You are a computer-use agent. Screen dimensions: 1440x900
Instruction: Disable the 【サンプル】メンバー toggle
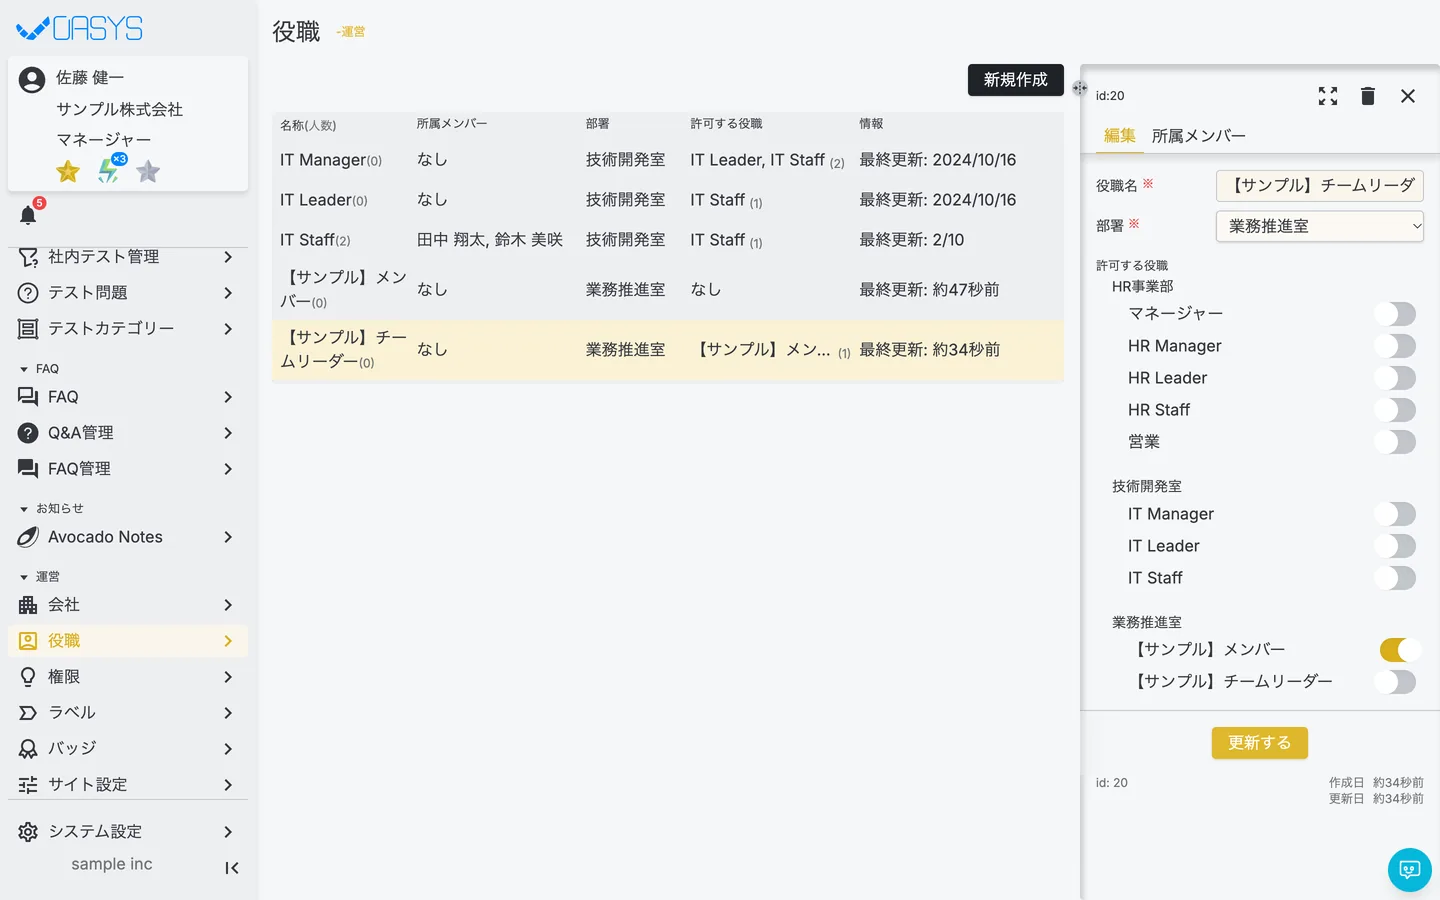pyautogui.click(x=1400, y=650)
